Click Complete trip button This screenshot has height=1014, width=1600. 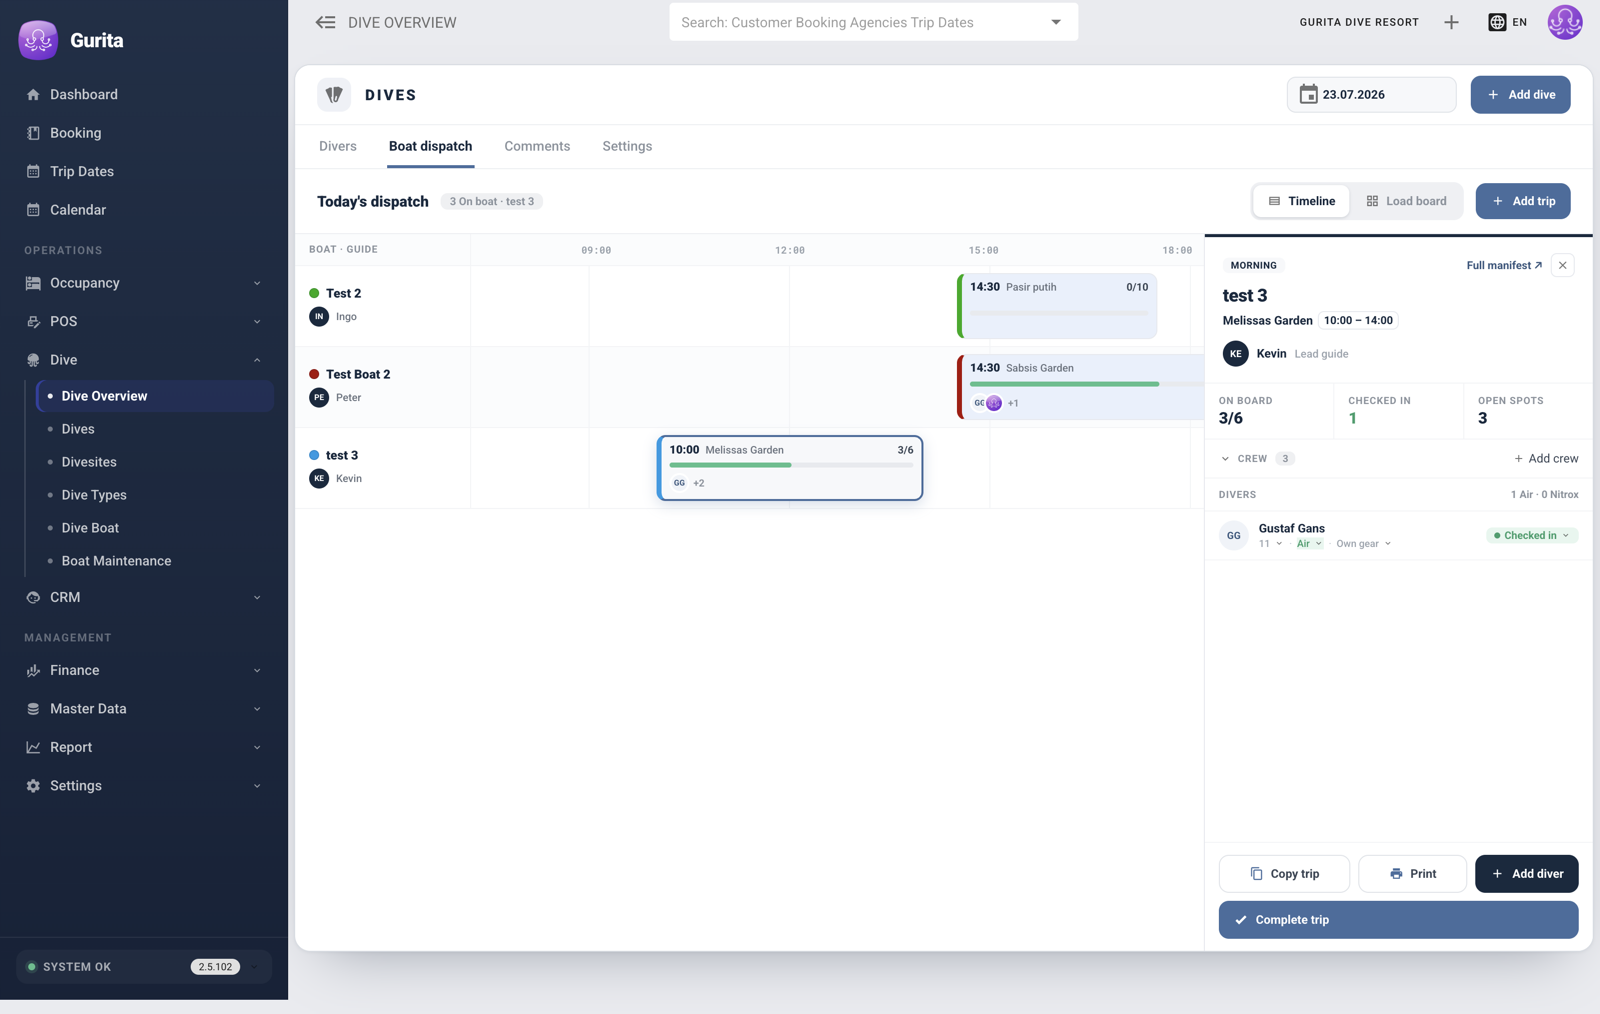[x=1398, y=920]
